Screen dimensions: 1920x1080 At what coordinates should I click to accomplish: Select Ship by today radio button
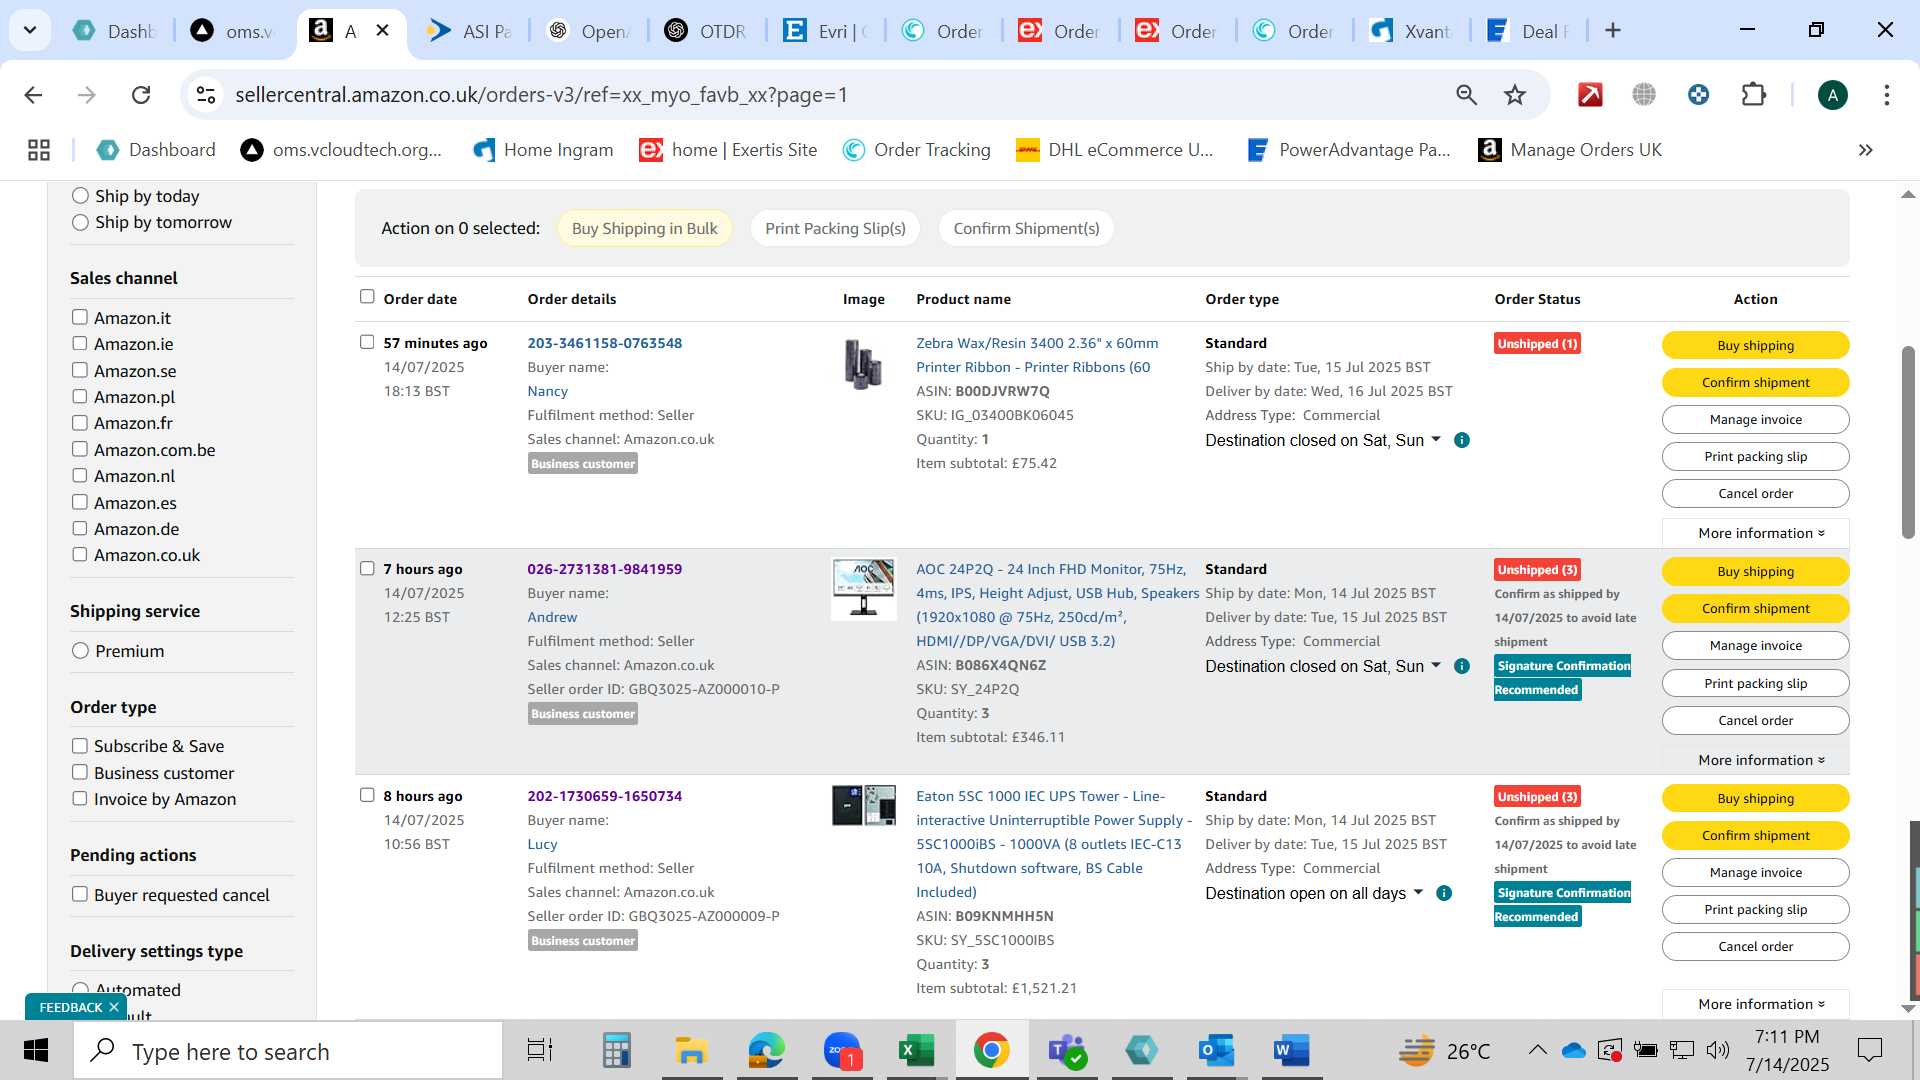click(80, 196)
